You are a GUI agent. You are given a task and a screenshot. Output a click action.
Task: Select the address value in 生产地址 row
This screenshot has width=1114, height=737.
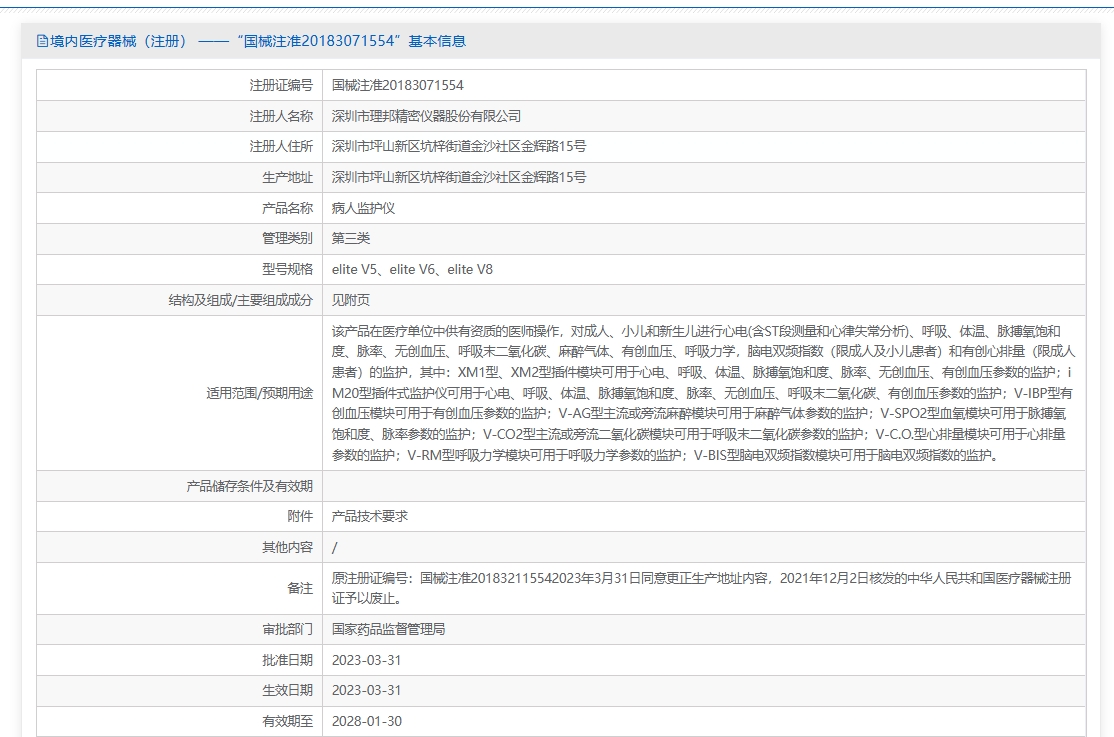[x=459, y=178]
